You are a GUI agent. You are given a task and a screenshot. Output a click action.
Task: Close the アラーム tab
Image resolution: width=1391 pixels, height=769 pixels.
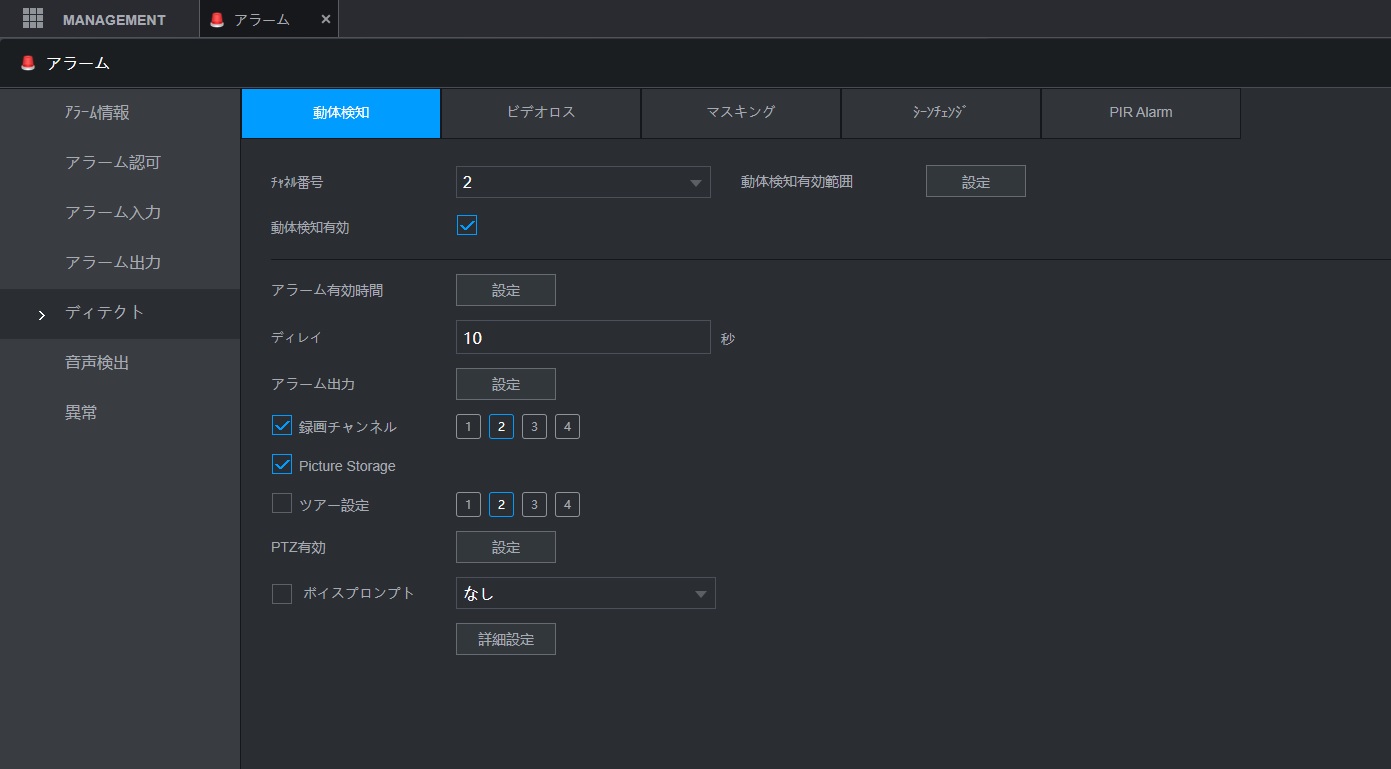325,19
